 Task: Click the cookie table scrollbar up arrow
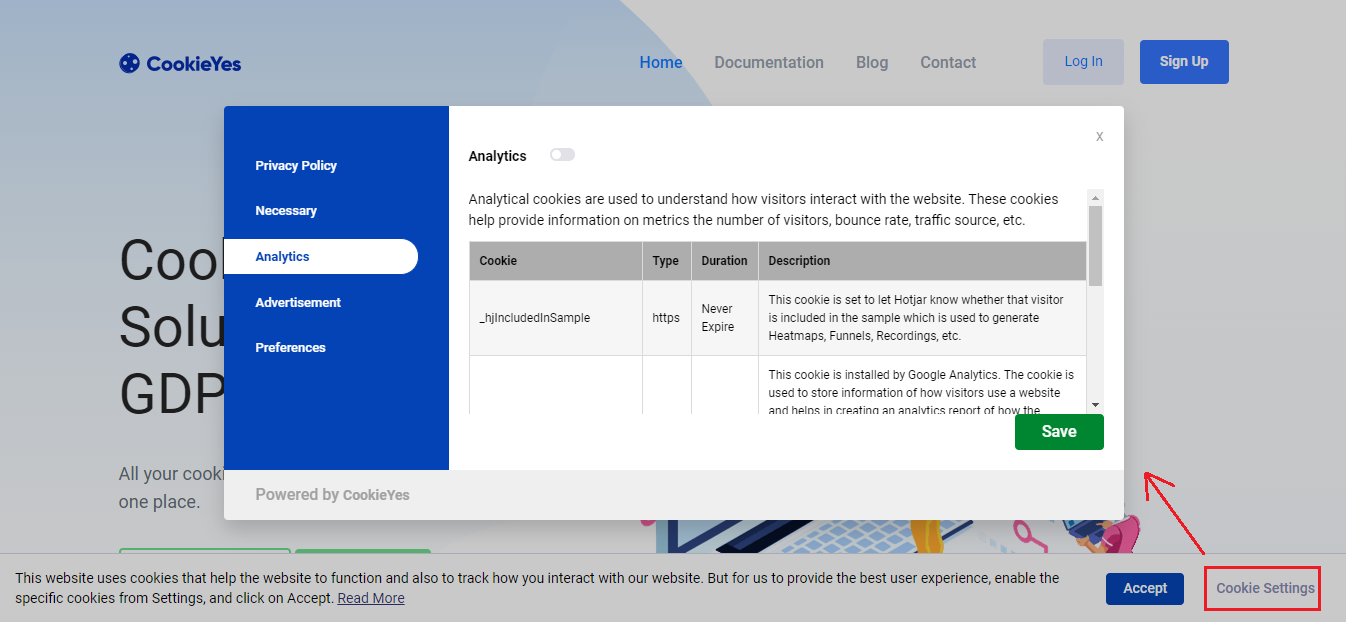(x=1095, y=197)
